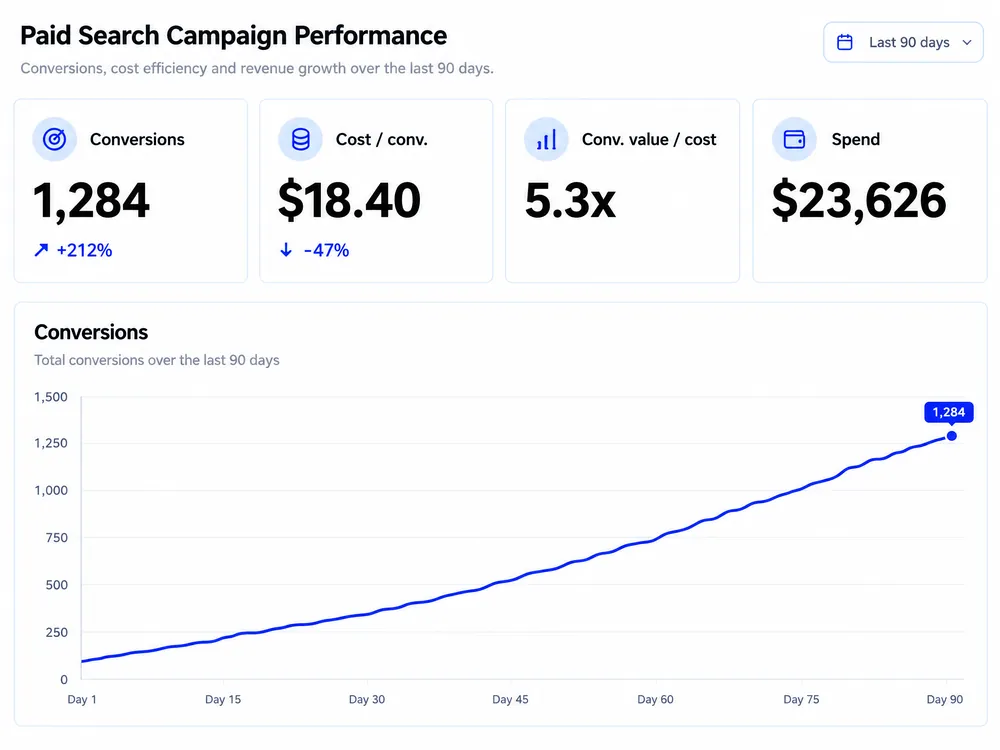1000x750 pixels.
Task: Click the Day 90 x-axis label
Action: pos(945,700)
